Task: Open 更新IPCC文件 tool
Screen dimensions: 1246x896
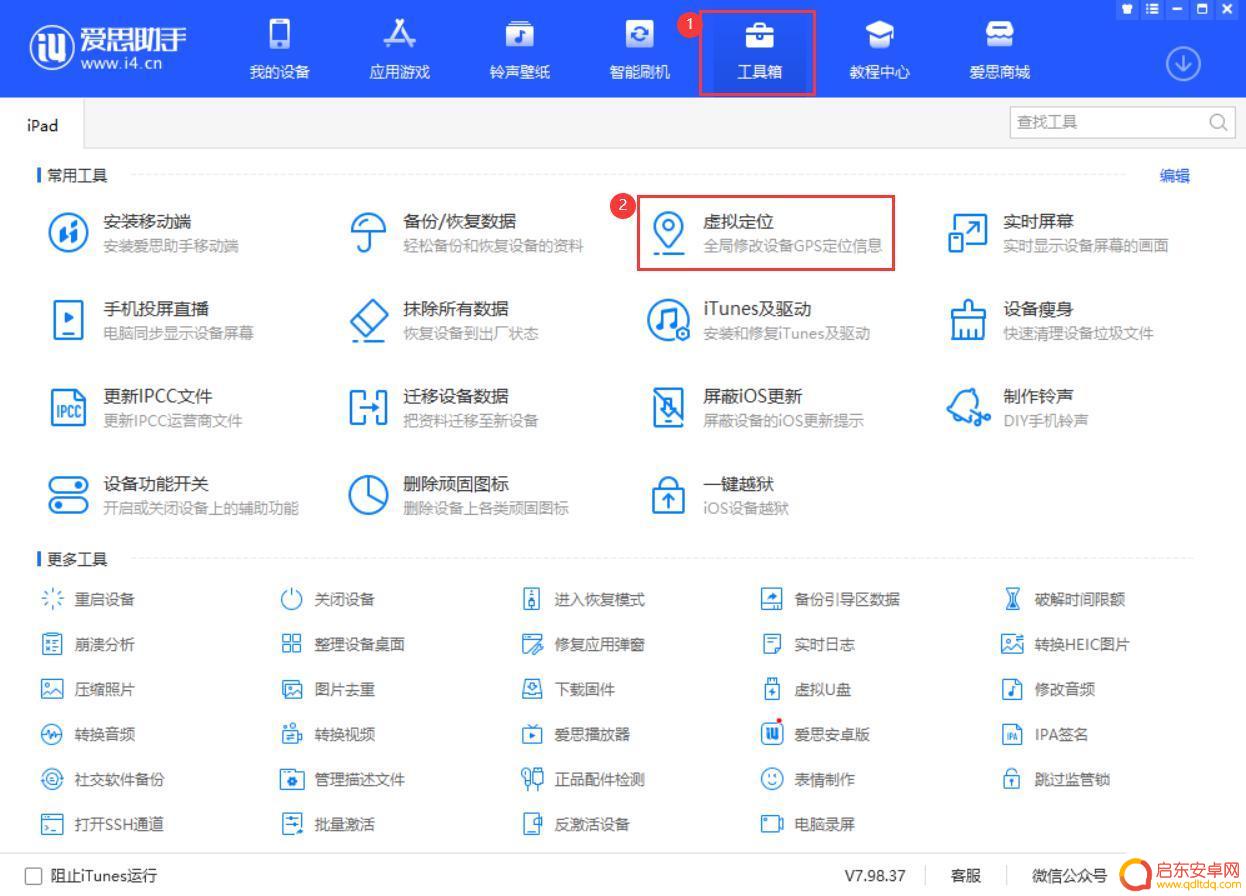Action: (x=145, y=407)
